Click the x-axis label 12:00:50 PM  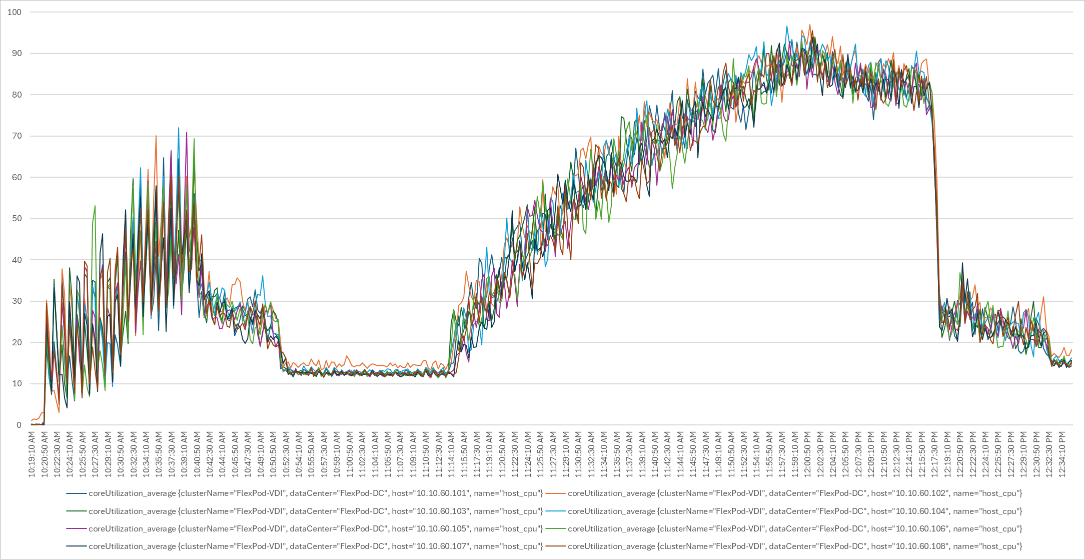[x=808, y=453]
